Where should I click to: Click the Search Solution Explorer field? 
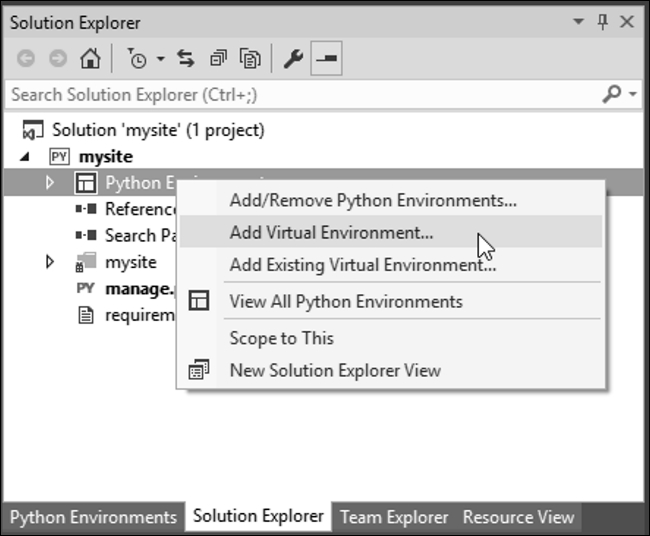coord(303,95)
